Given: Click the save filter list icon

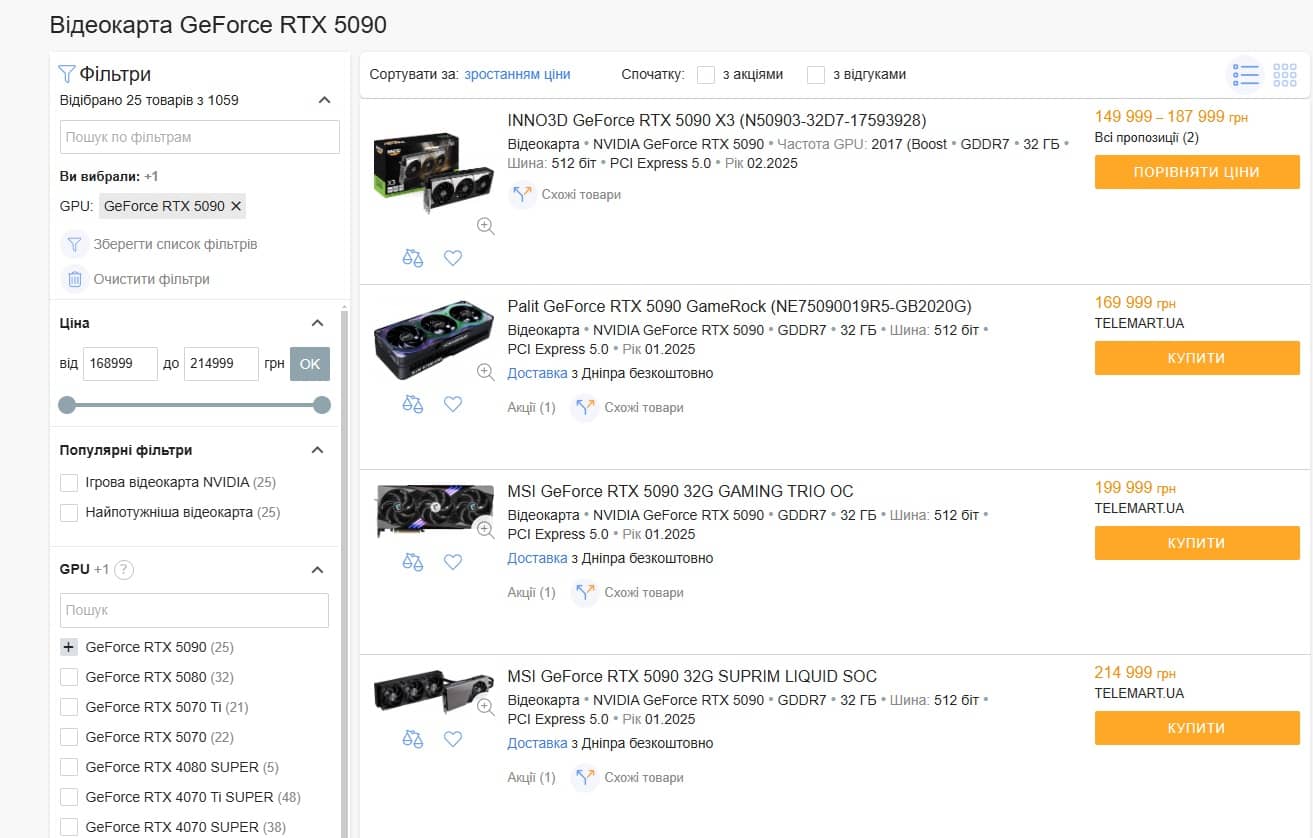Looking at the screenshot, I should [x=74, y=244].
